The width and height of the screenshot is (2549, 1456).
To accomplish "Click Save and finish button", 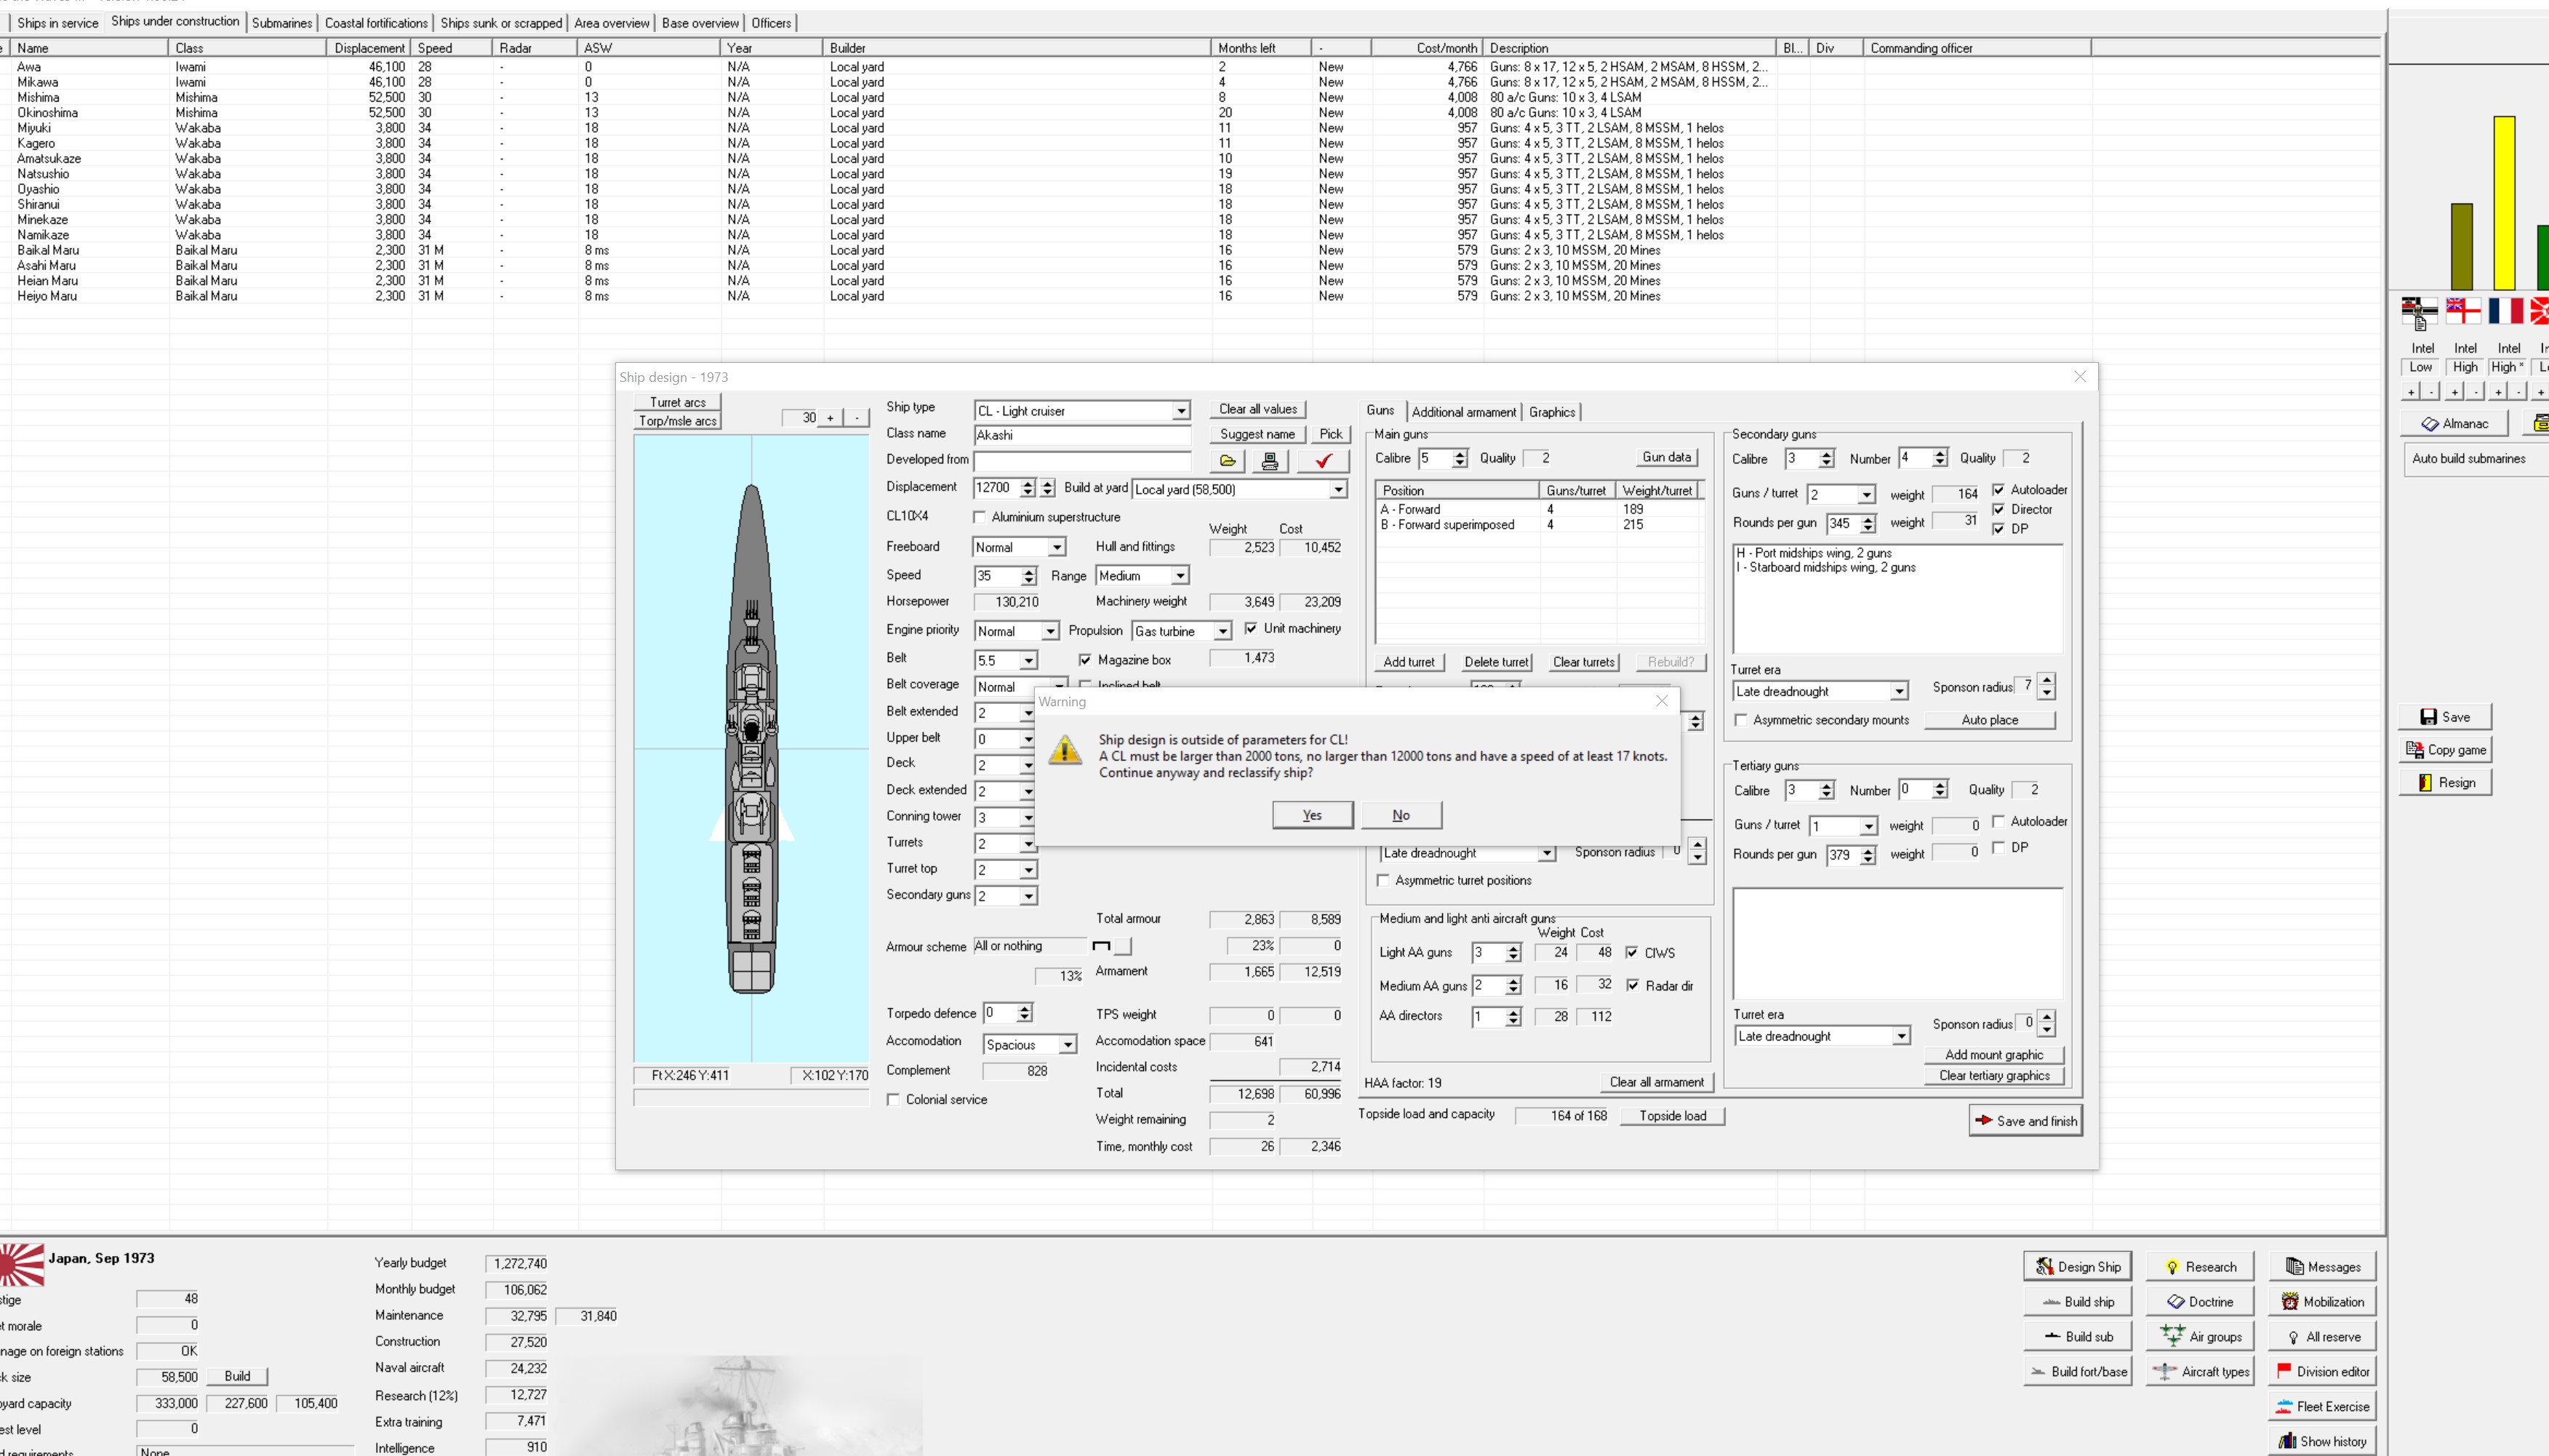I will 2025,1121.
